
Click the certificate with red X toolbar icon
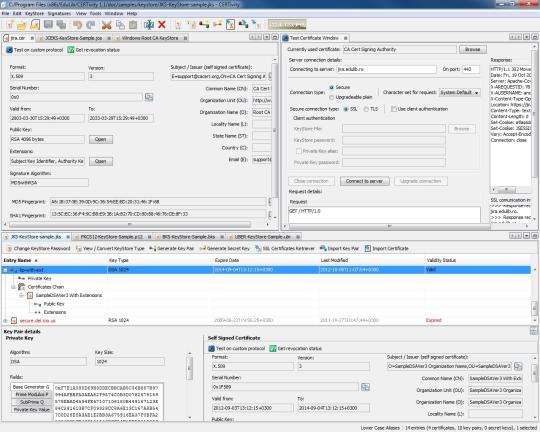click(230, 24)
